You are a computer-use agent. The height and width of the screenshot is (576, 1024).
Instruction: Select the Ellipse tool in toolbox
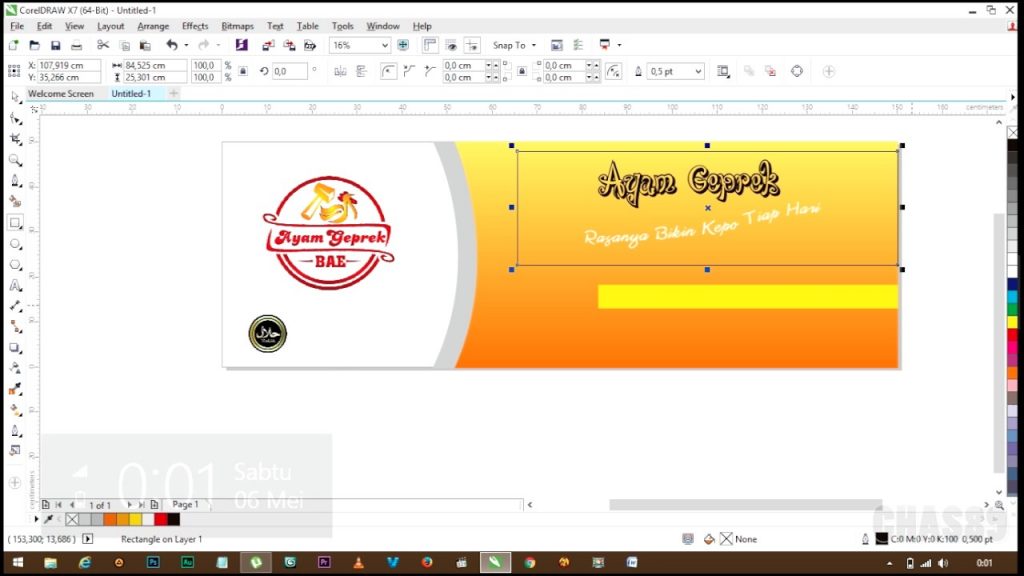(x=16, y=244)
